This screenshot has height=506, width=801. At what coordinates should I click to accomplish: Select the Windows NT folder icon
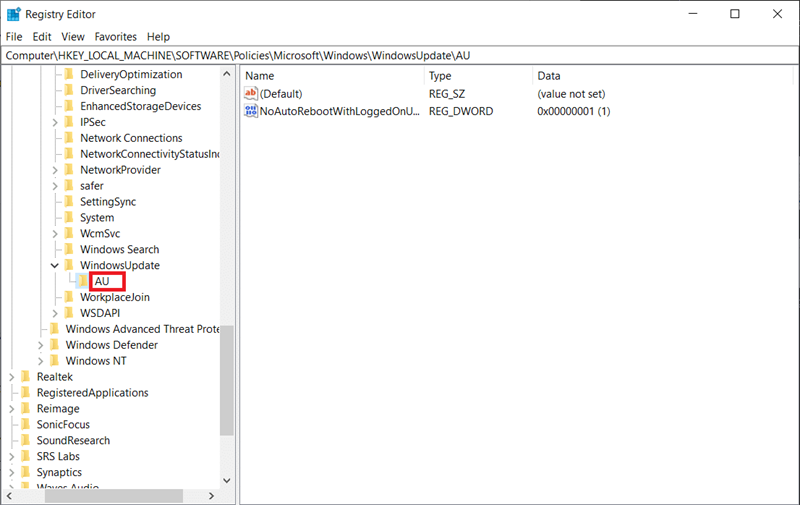[x=55, y=360]
